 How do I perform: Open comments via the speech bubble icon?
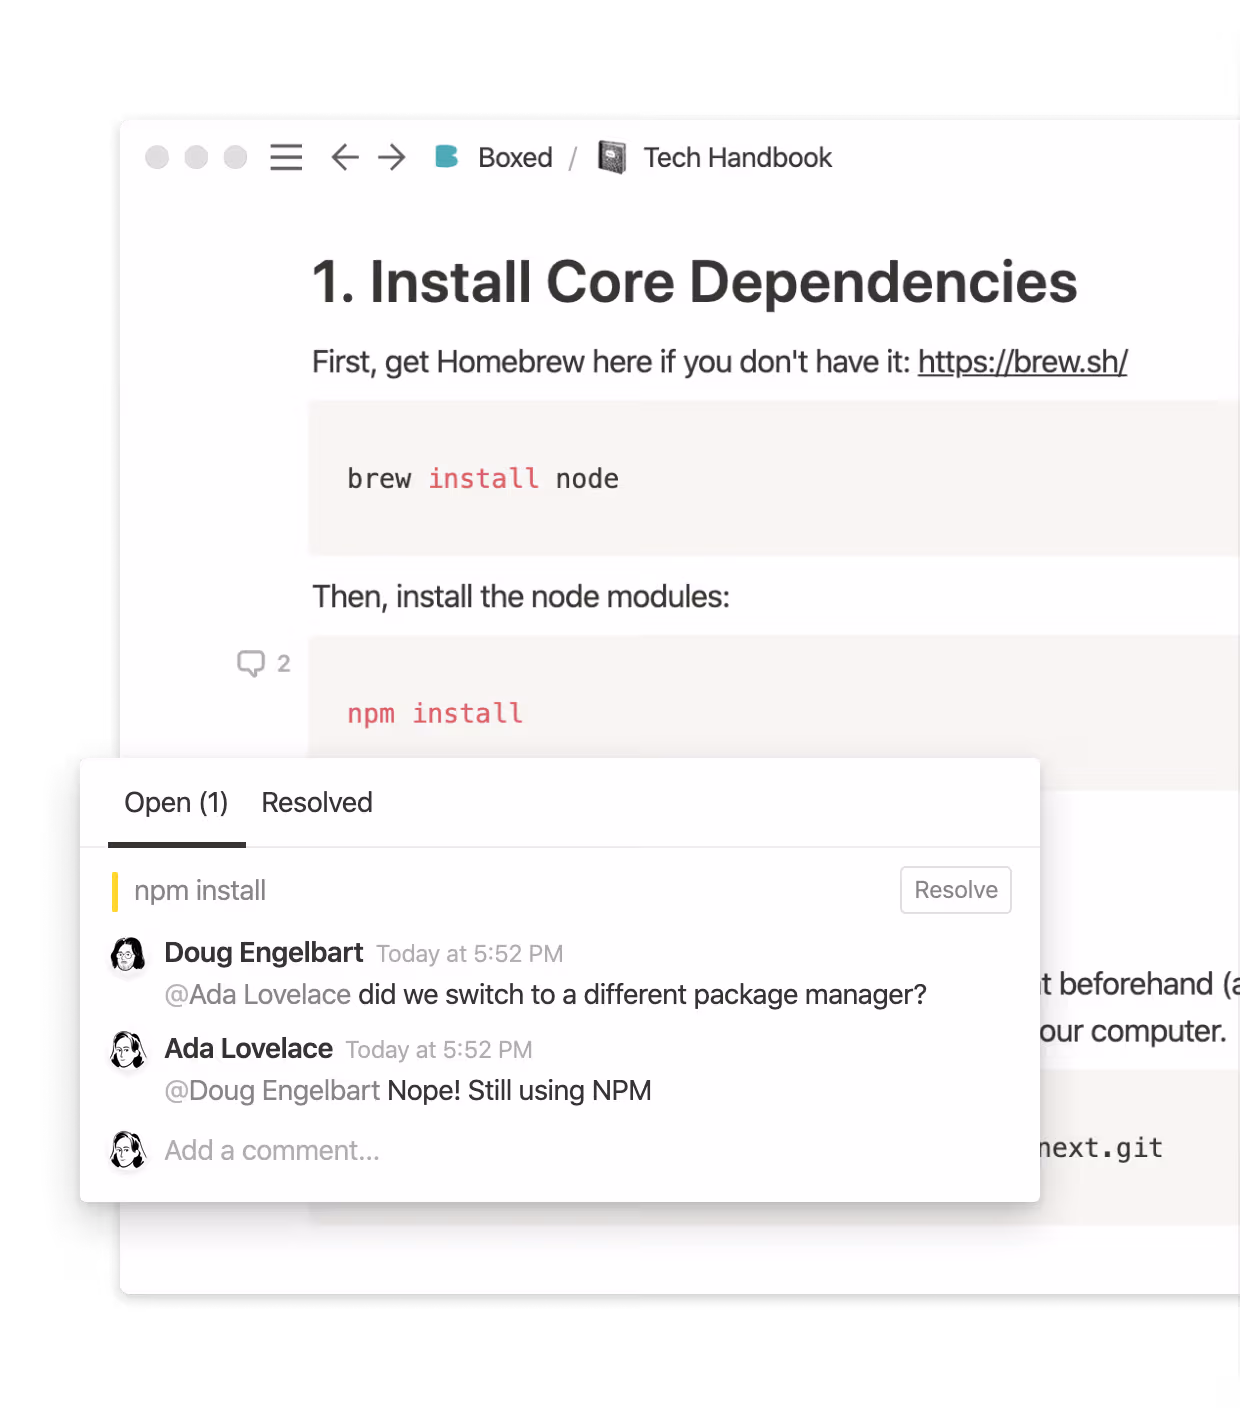point(251,662)
